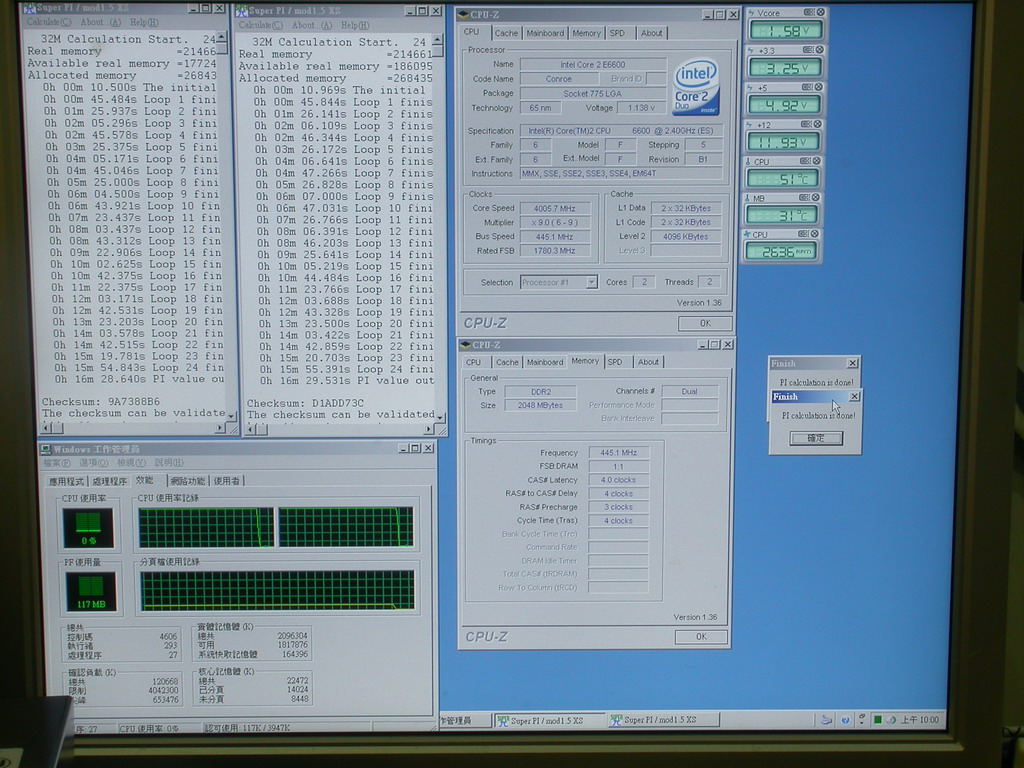This screenshot has height=768, width=1024.
Task: Open Calculate menu in Super PI window with checksum D1ADD73C
Action: coord(260,25)
